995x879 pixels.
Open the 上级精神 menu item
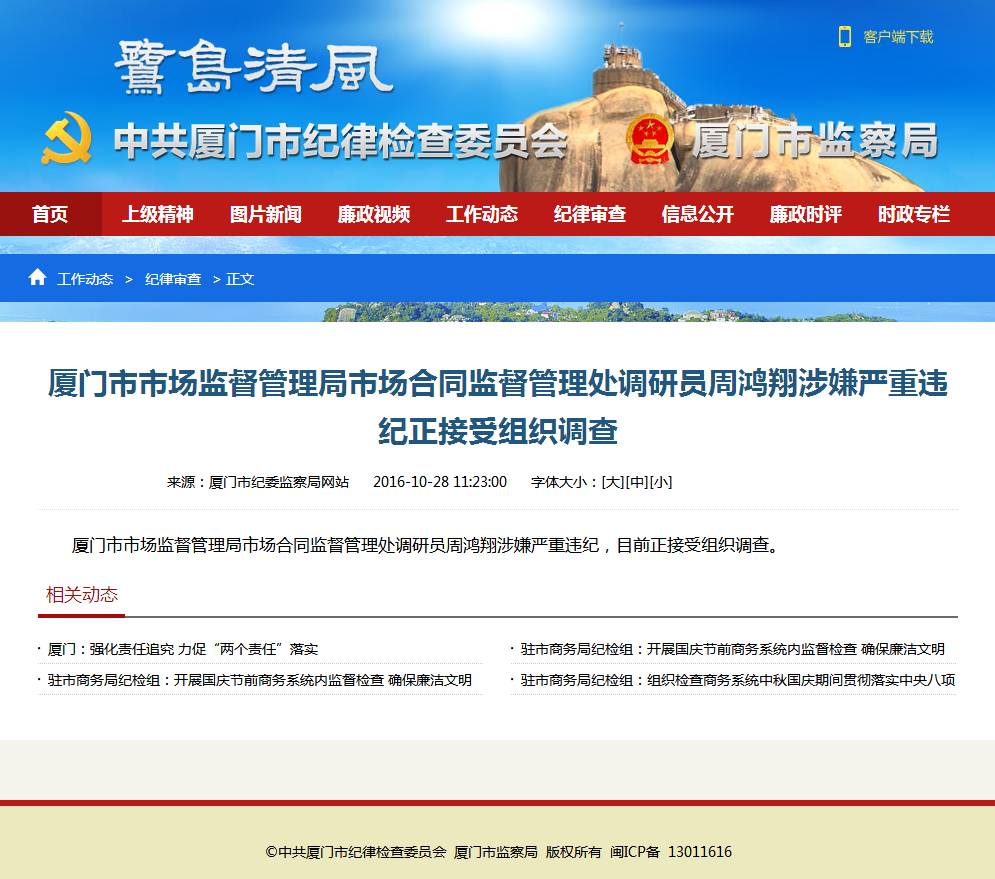(158, 214)
